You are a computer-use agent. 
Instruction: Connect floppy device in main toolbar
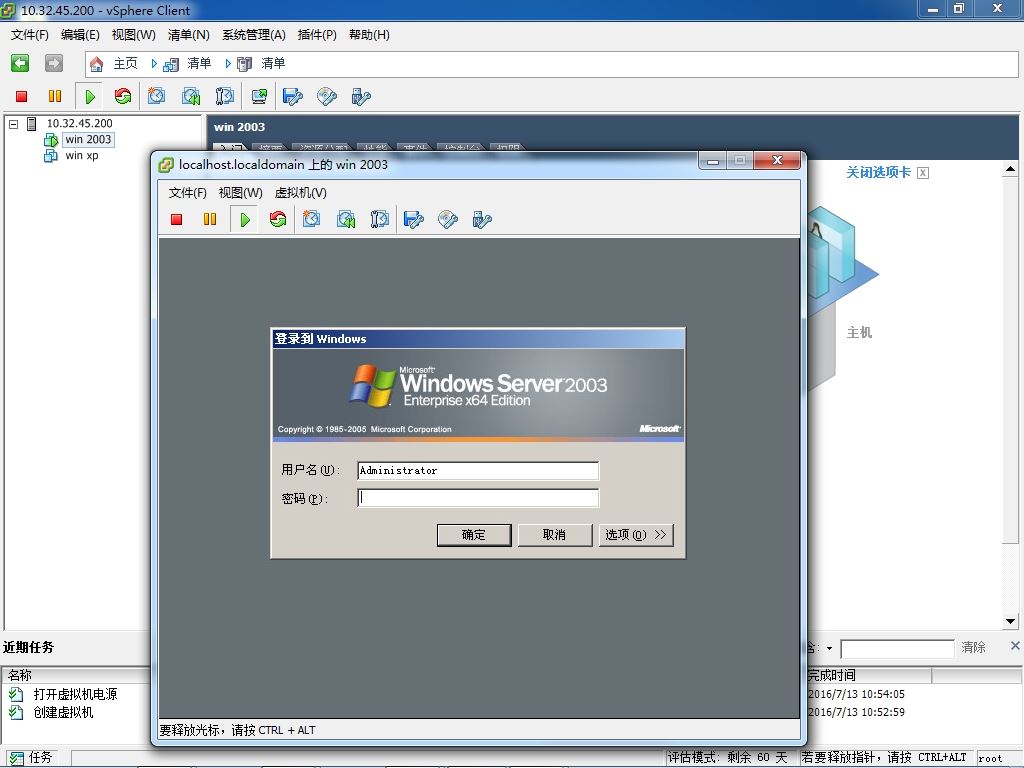click(x=293, y=97)
